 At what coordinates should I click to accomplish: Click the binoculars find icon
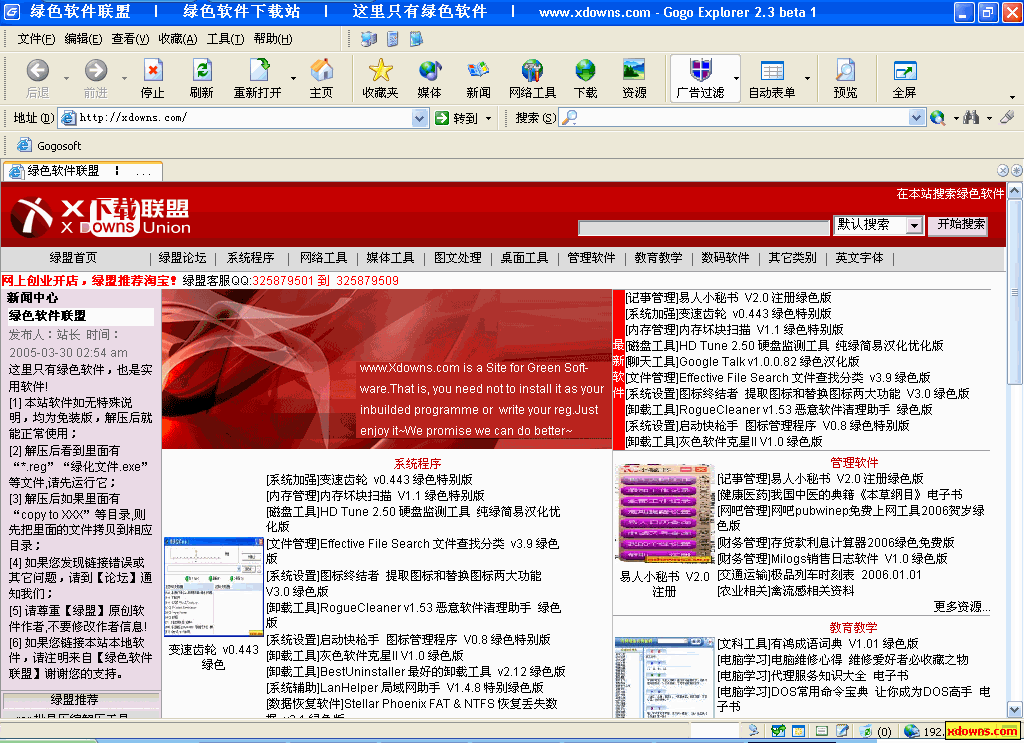(971, 118)
